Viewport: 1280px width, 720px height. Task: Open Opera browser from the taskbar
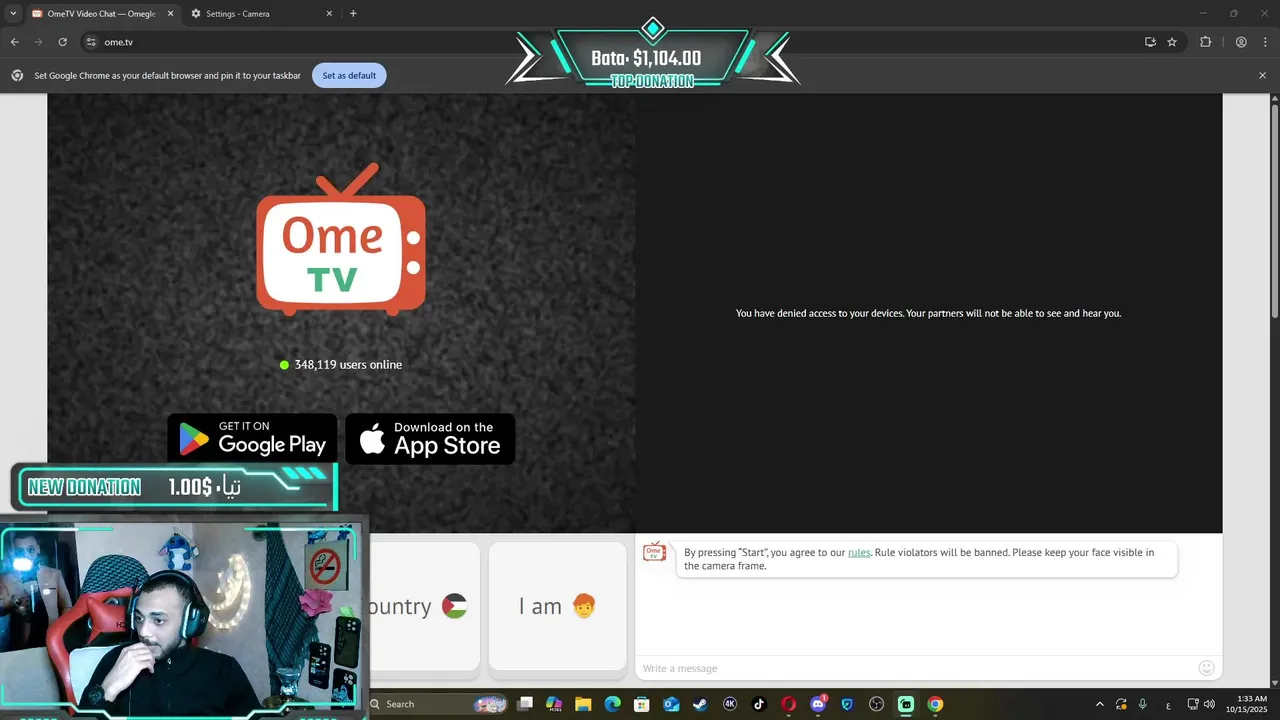point(788,704)
